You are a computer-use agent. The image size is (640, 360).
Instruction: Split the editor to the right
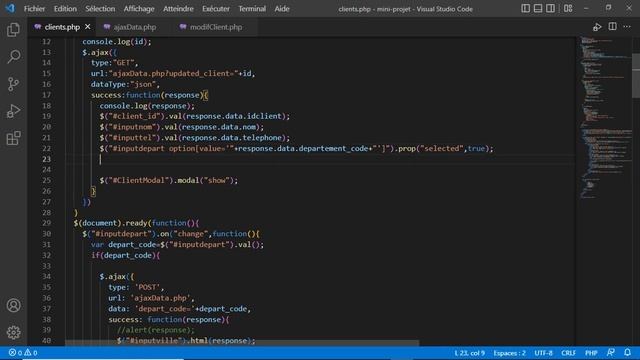613,27
